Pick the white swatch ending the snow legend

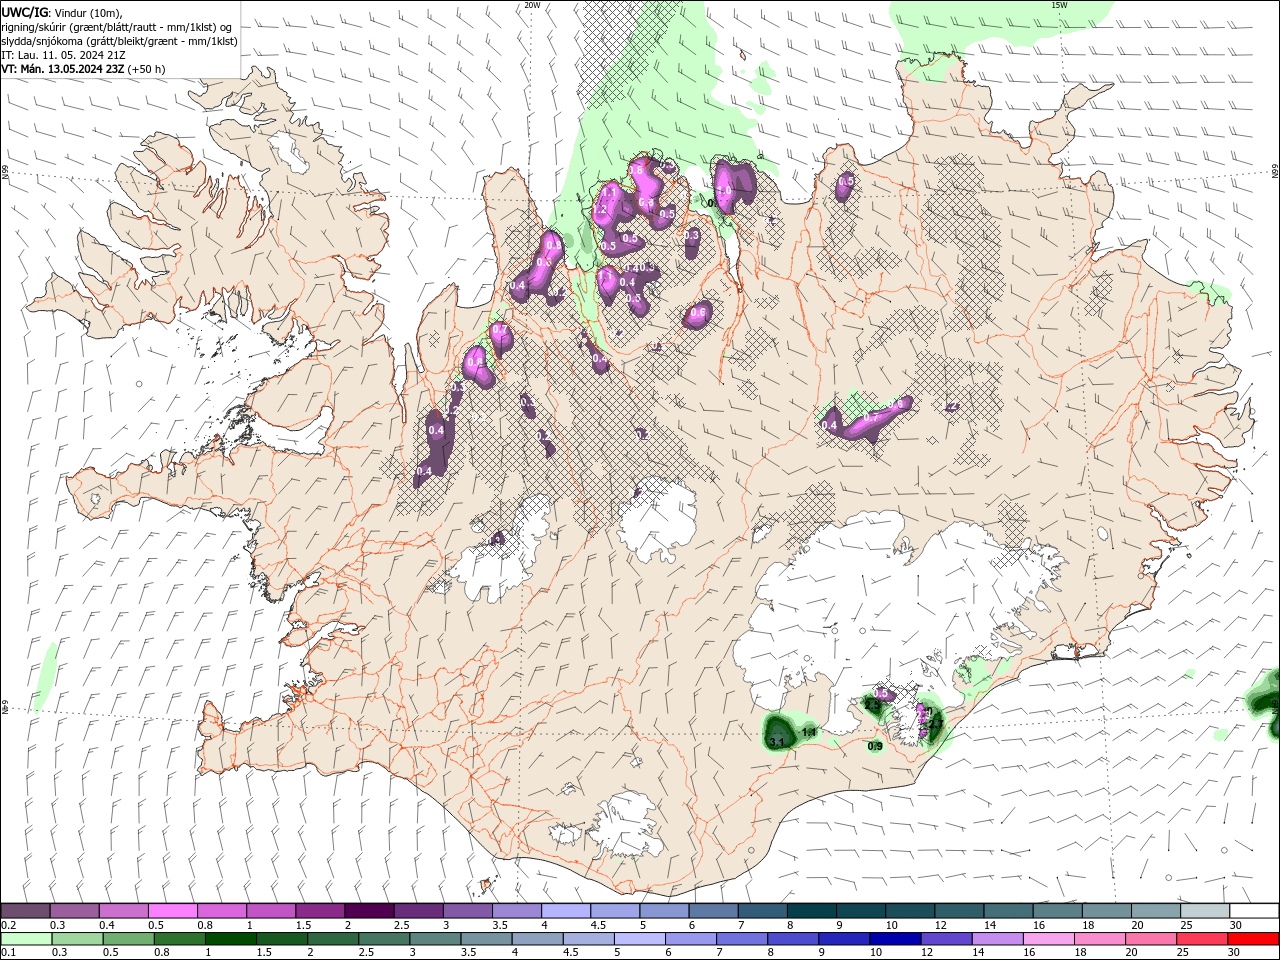tap(1254, 911)
